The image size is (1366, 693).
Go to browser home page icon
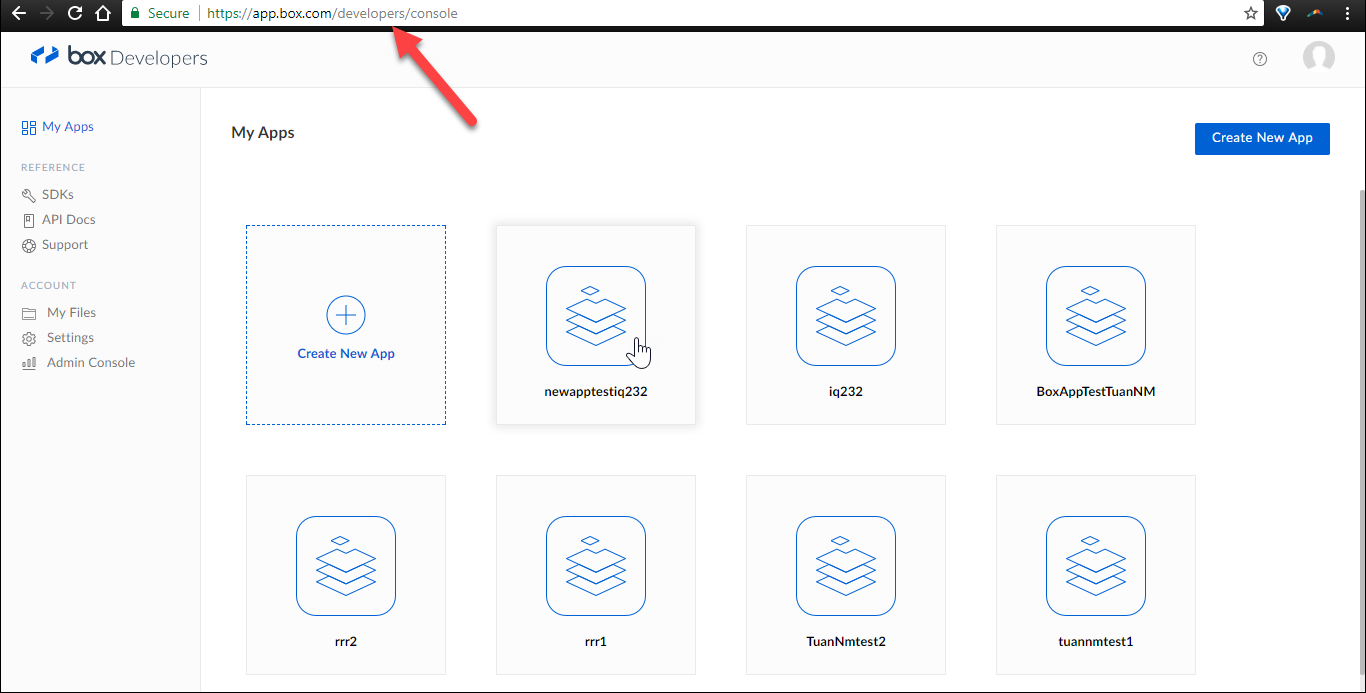click(102, 13)
